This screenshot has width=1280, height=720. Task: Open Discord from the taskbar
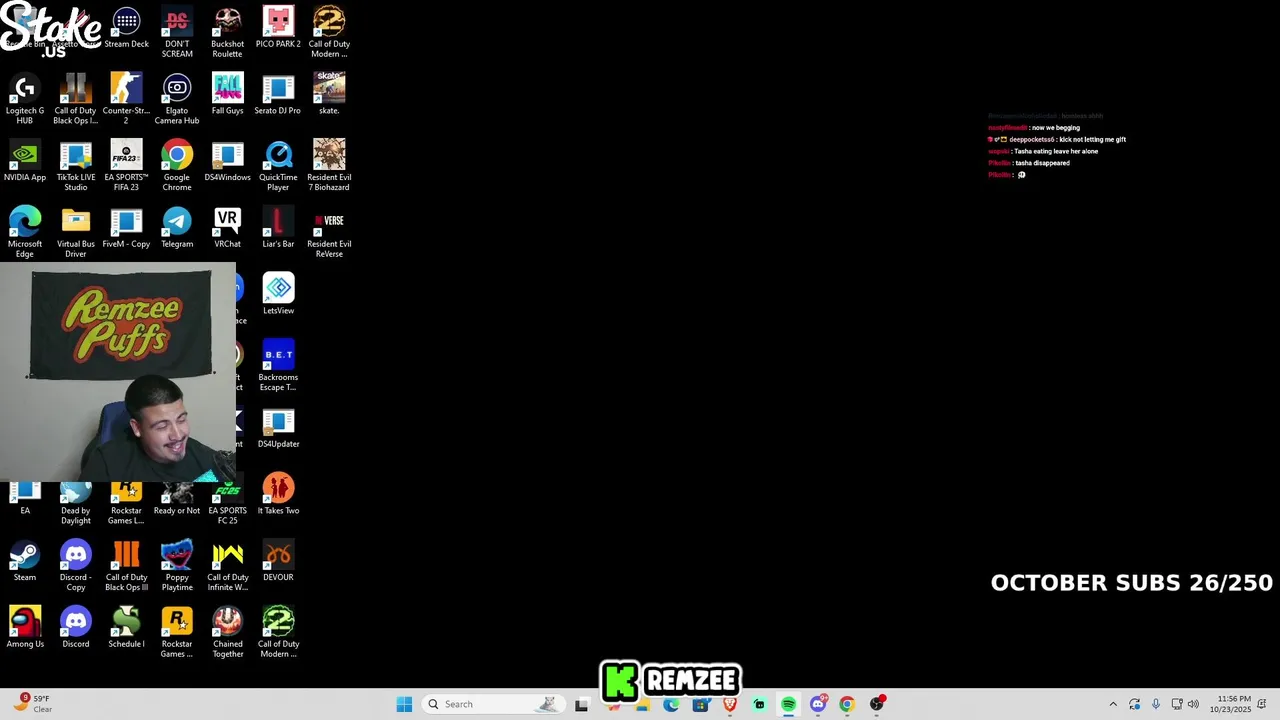coord(818,704)
